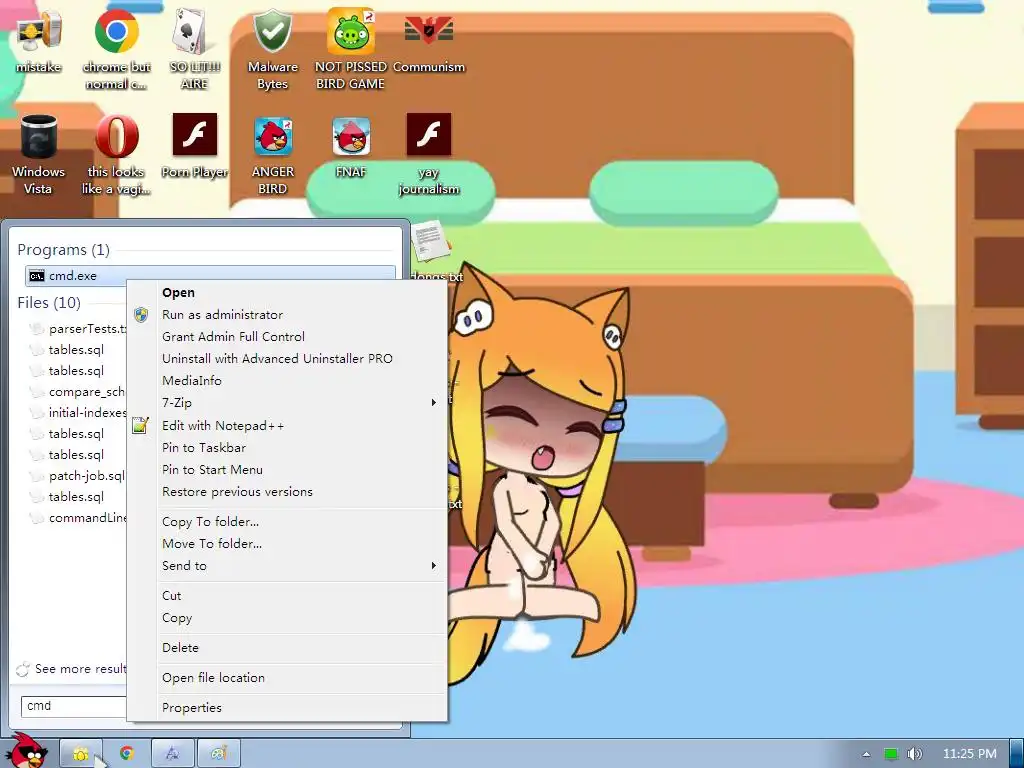
Task: Launch the Opera browser desktop shortcut
Action: click(x=116, y=154)
